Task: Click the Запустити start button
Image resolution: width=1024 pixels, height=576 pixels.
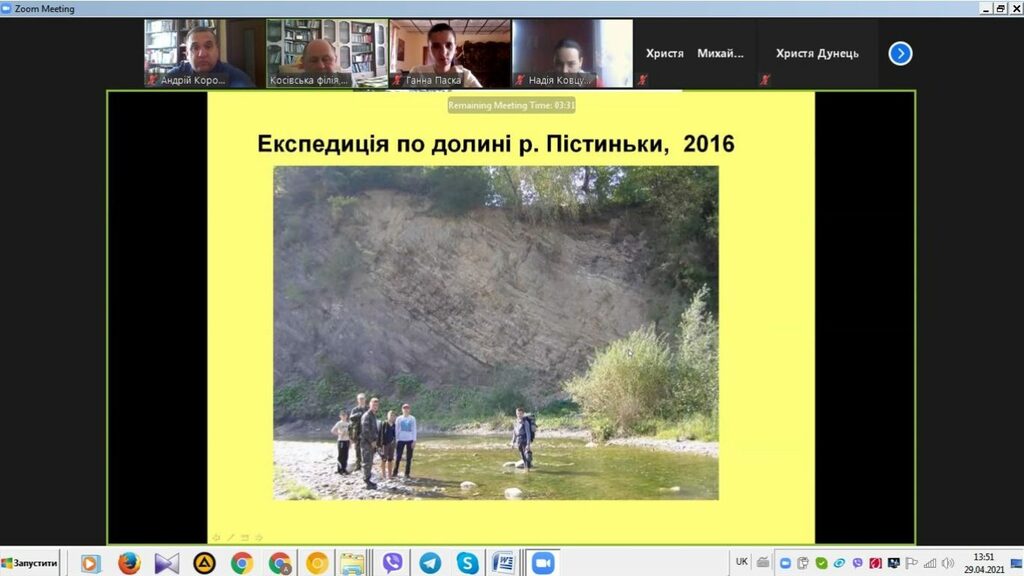Action: tap(30, 563)
